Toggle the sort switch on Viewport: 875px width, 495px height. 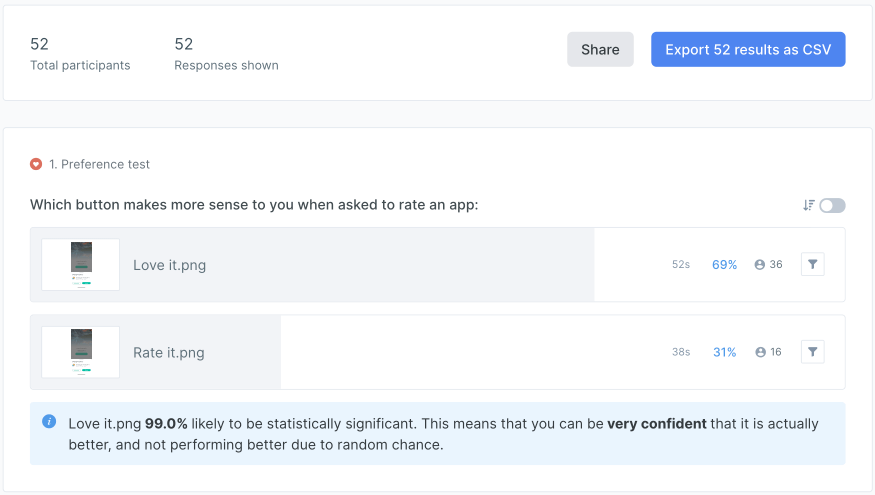tap(832, 205)
